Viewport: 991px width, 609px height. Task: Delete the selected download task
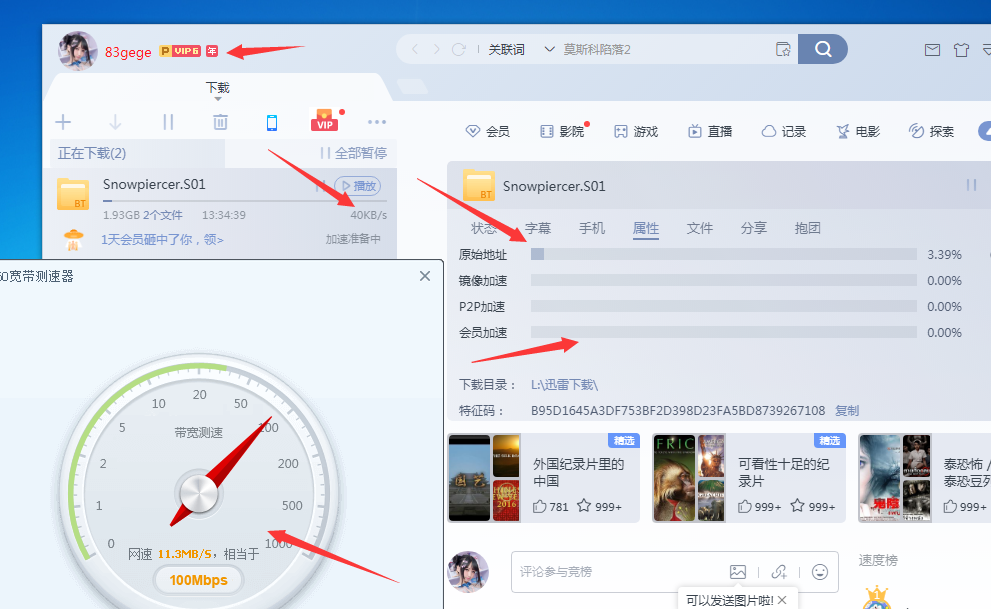click(x=220, y=122)
